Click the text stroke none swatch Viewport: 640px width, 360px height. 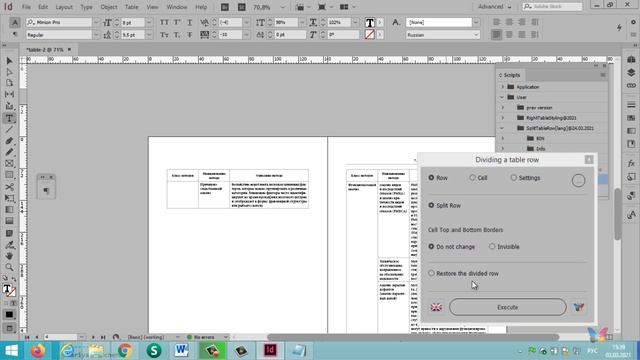coord(369,35)
